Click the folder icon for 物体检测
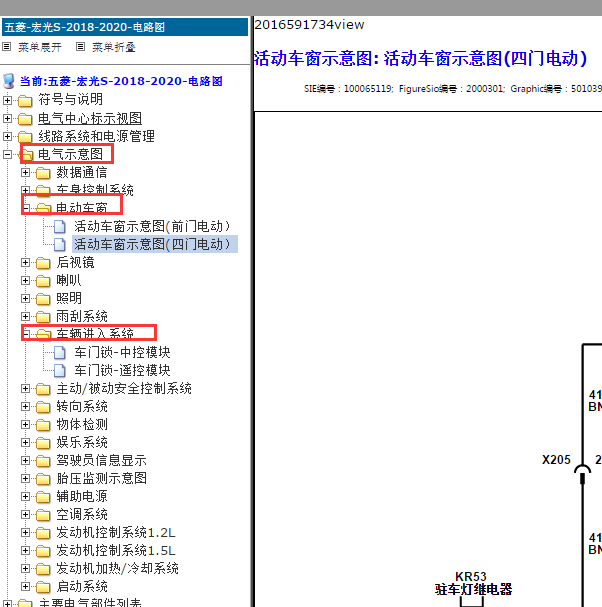602x607 pixels. [x=43, y=425]
